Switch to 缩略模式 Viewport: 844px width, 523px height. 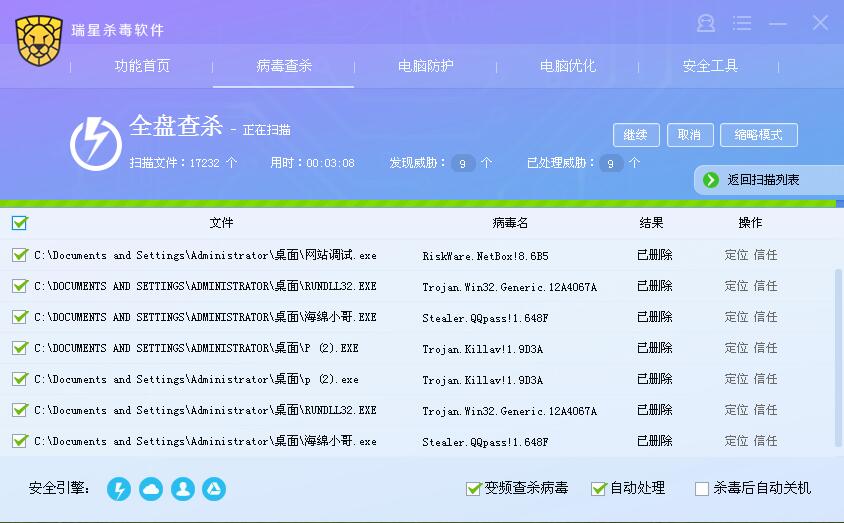[759, 135]
